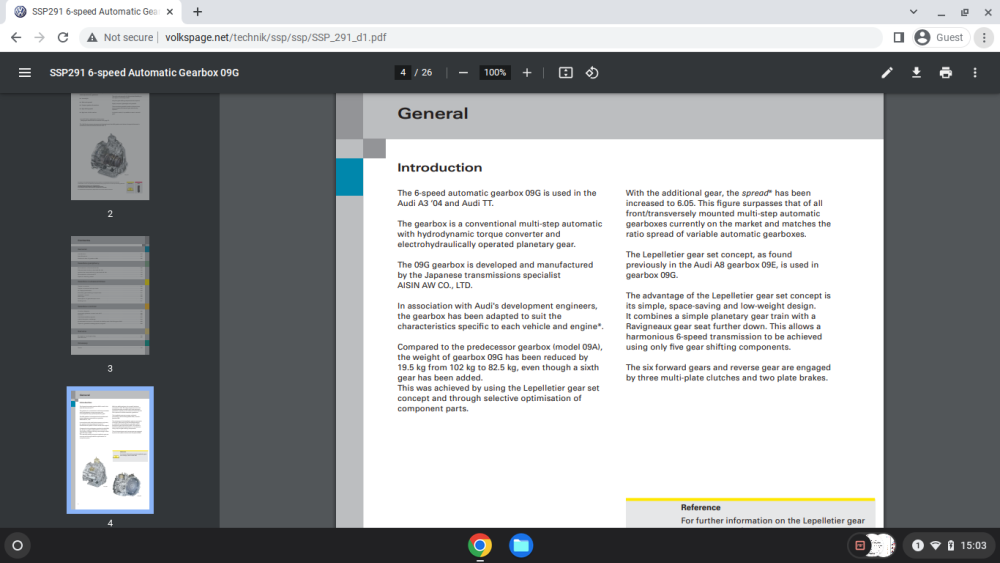Open the Chrome three-dot menu
1000x563 pixels.
(984, 38)
